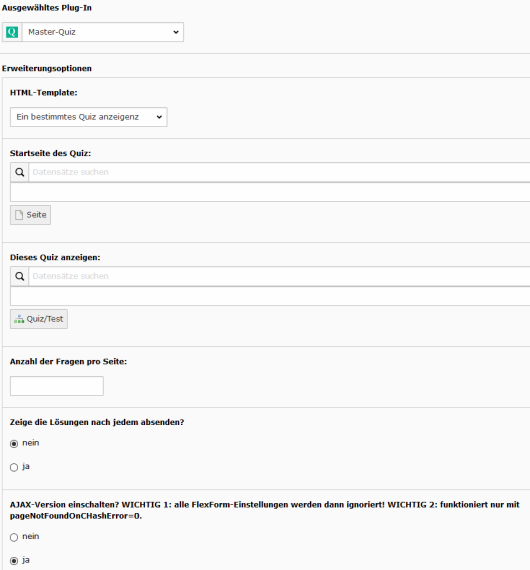Click the page icon on the Seite button
This screenshot has height=570, width=530.
click(19, 215)
